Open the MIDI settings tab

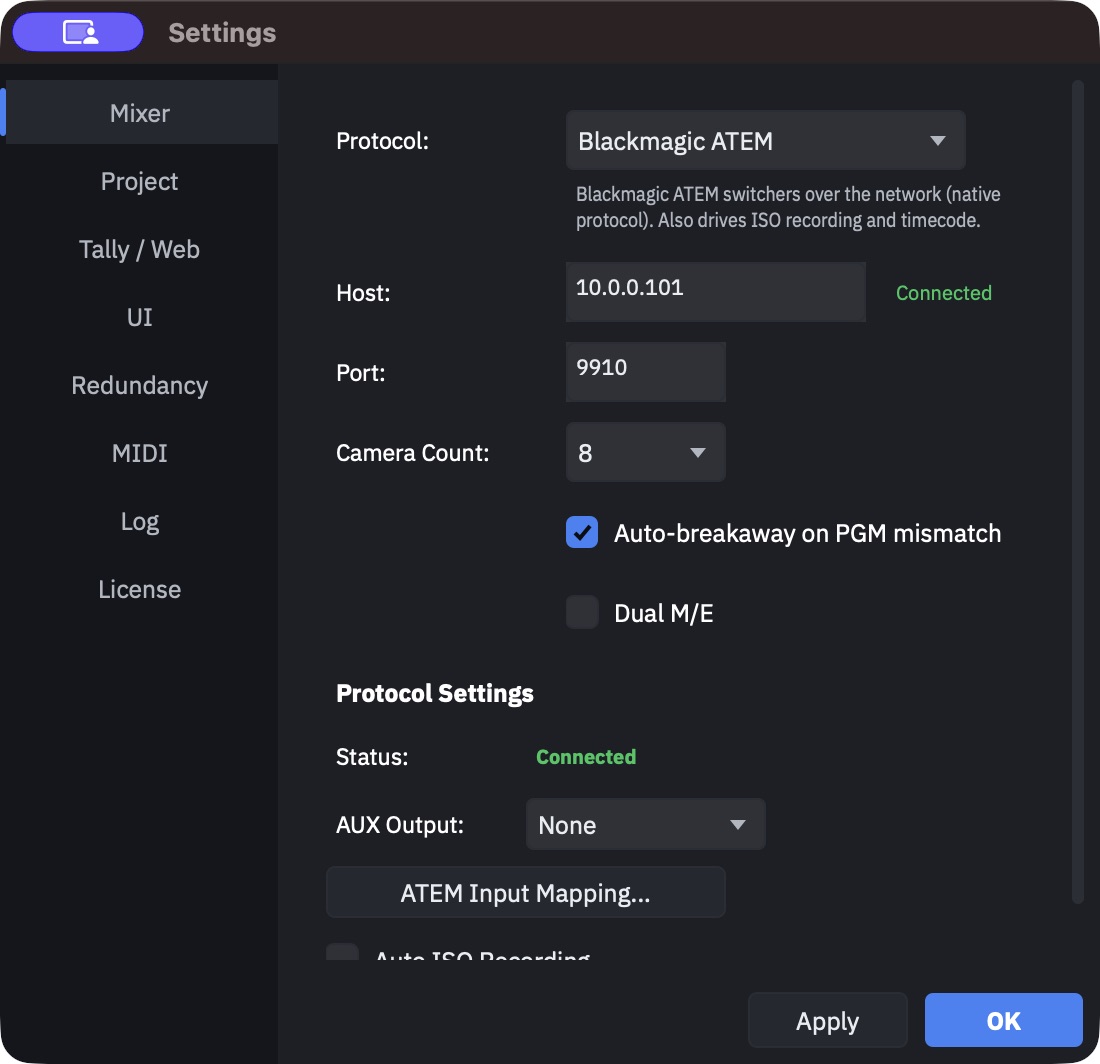pos(140,453)
